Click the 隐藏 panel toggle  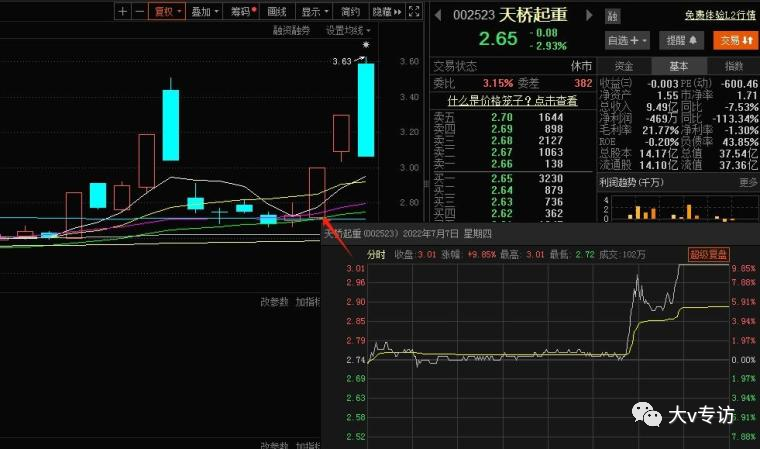point(386,11)
